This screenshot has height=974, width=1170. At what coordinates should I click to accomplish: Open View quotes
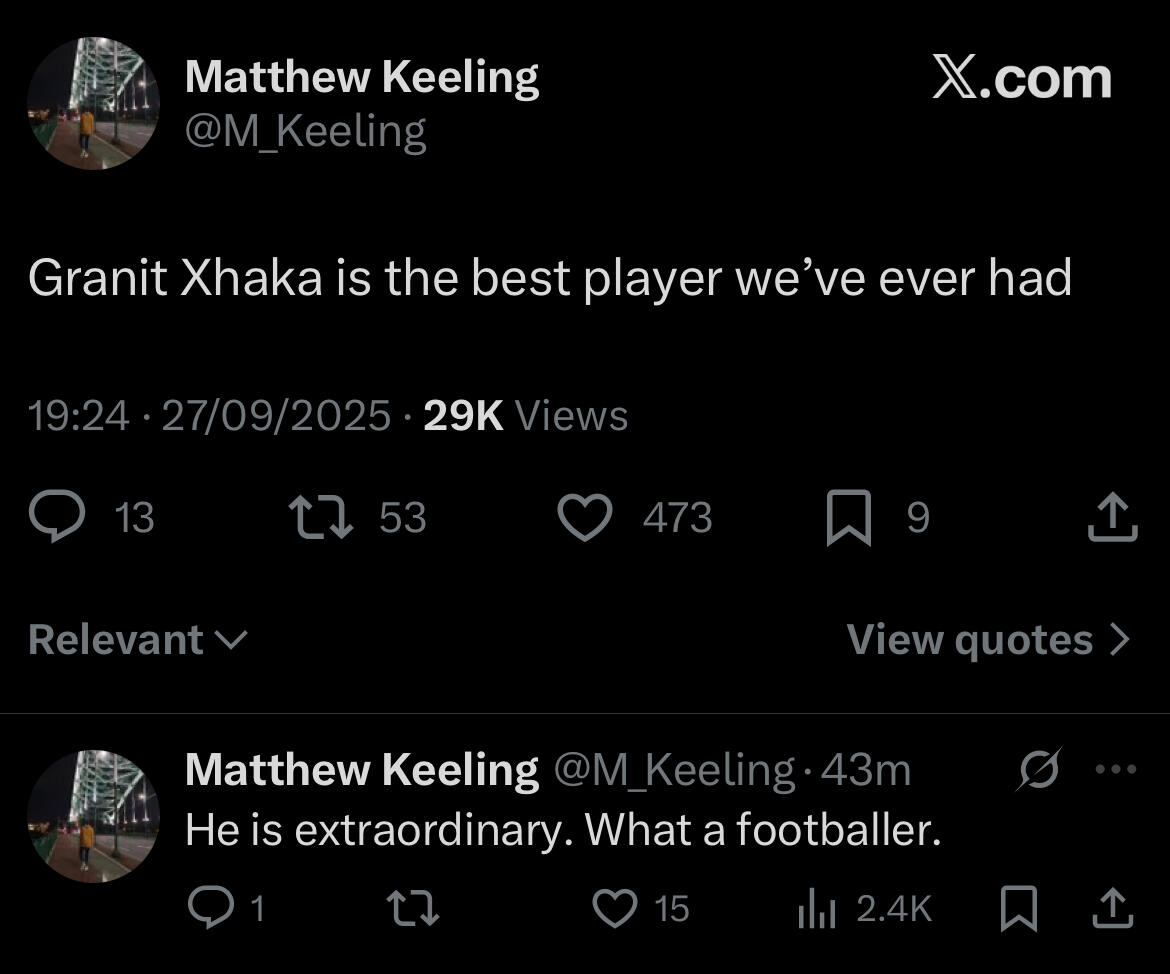(x=988, y=640)
